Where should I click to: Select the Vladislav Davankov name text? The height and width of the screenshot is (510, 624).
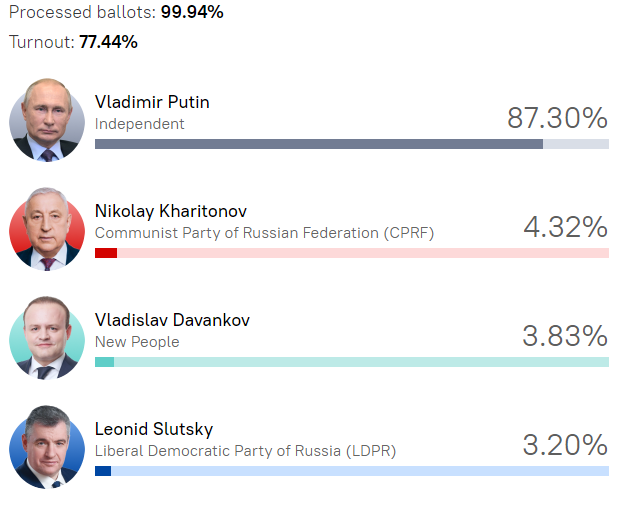coord(172,320)
